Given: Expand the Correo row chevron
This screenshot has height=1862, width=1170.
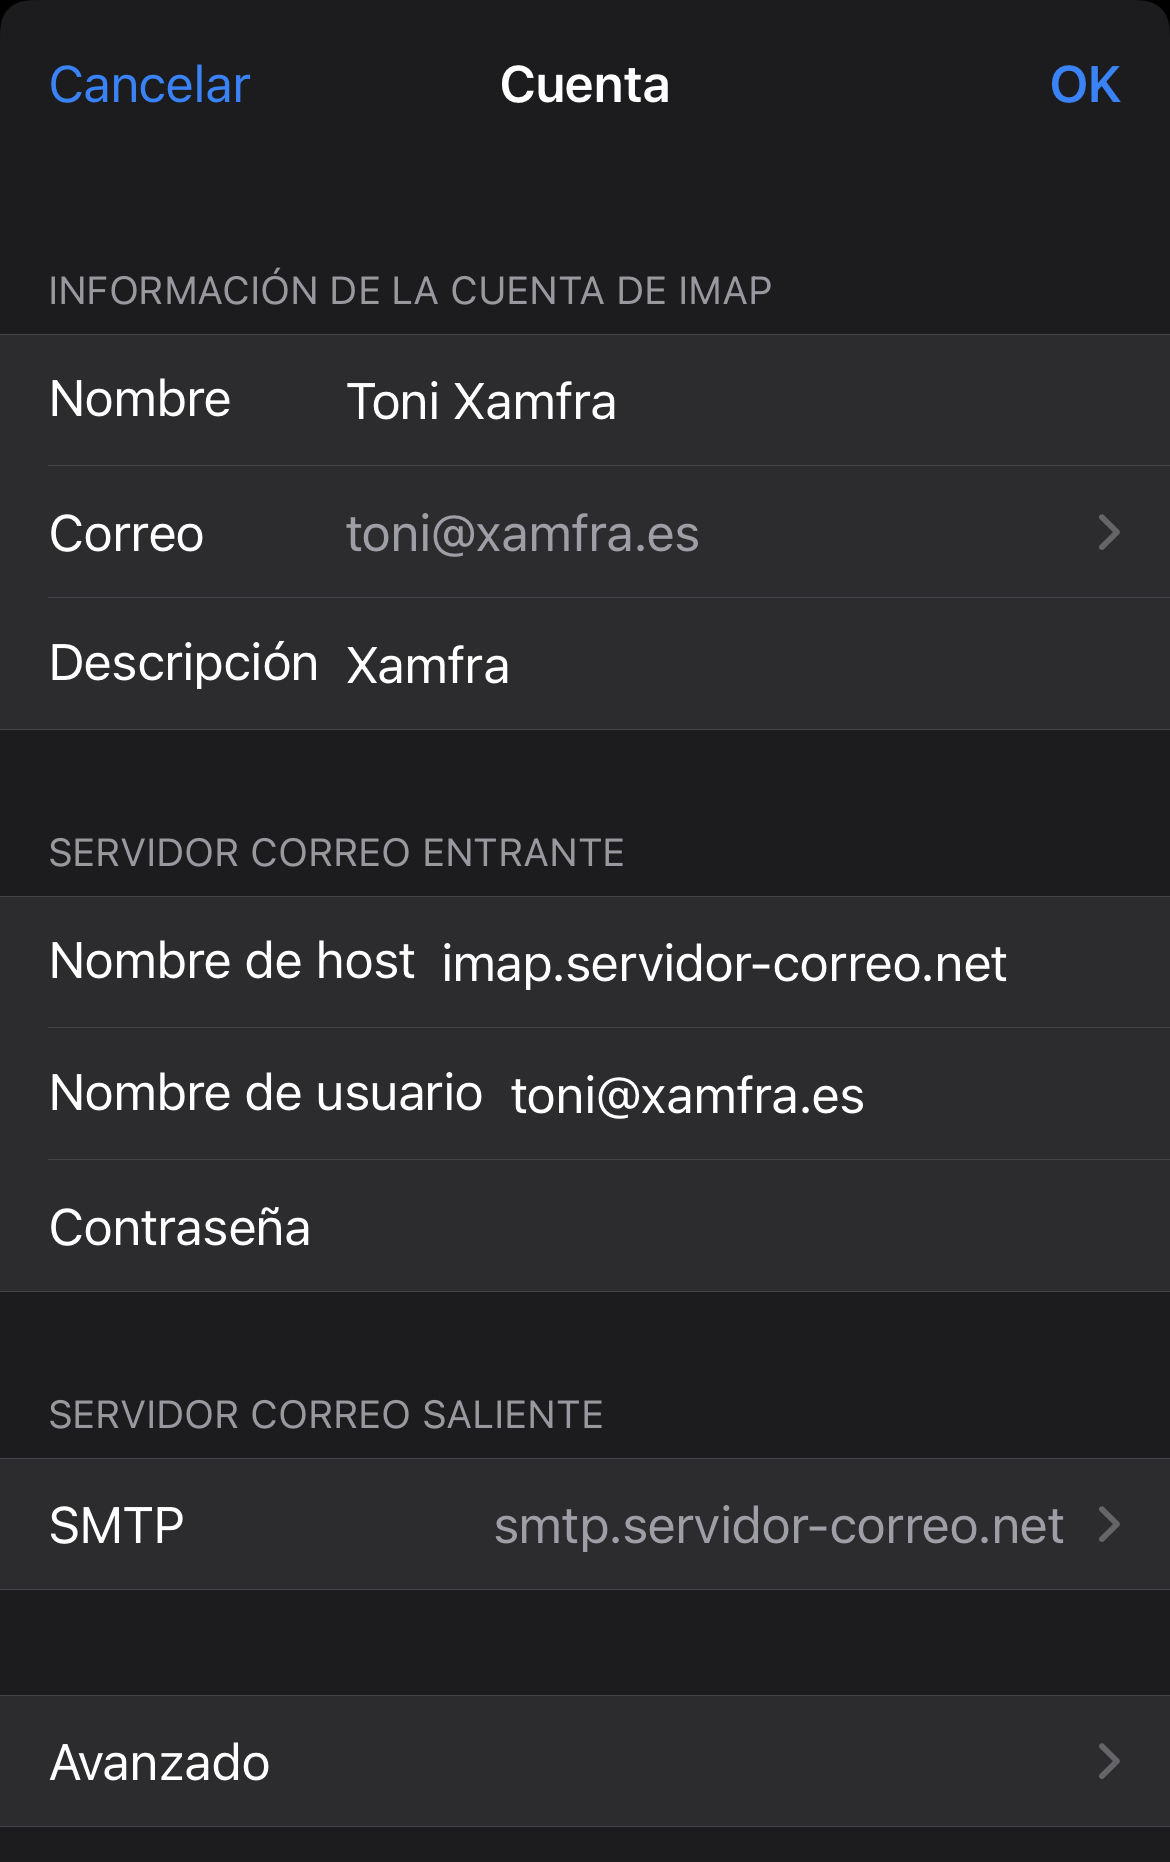Looking at the screenshot, I should tap(1108, 532).
